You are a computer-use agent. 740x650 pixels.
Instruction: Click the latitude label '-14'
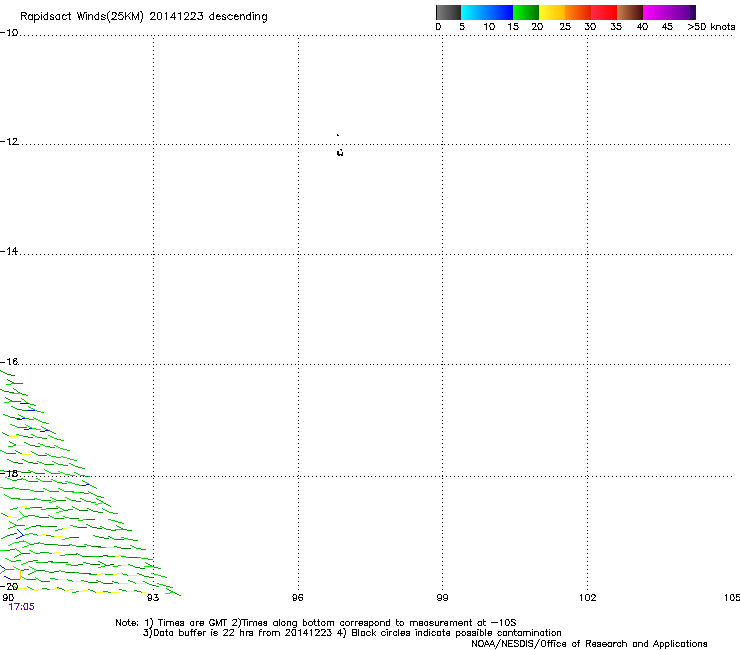pos(9,251)
